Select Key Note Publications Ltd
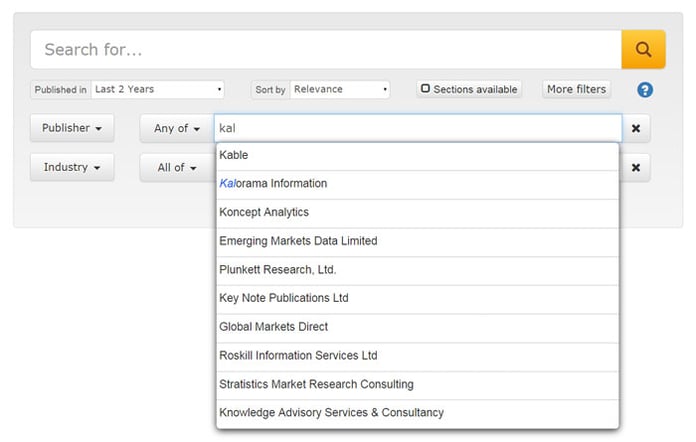The image size is (696, 442). pyautogui.click(x=417, y=300)
